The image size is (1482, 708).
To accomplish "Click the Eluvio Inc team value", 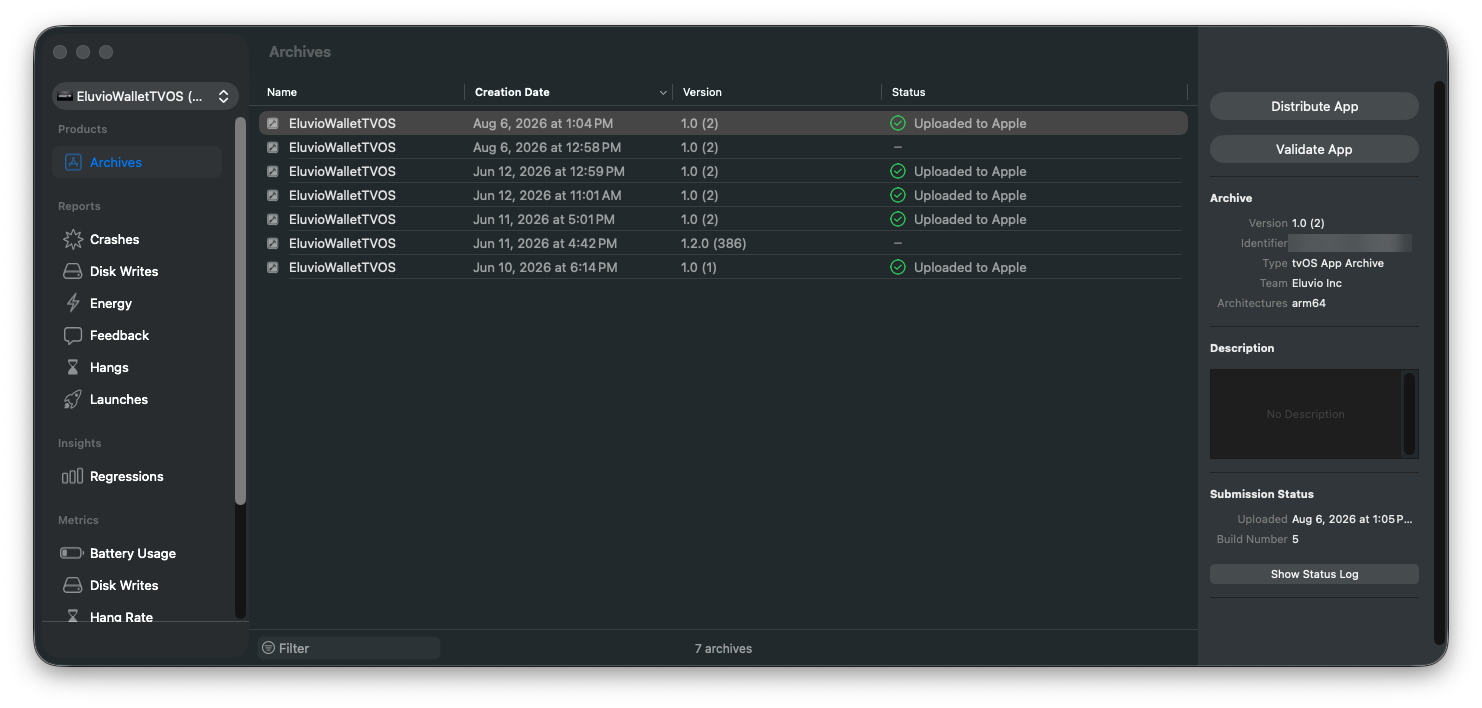I will click(x=1317, y=283).
